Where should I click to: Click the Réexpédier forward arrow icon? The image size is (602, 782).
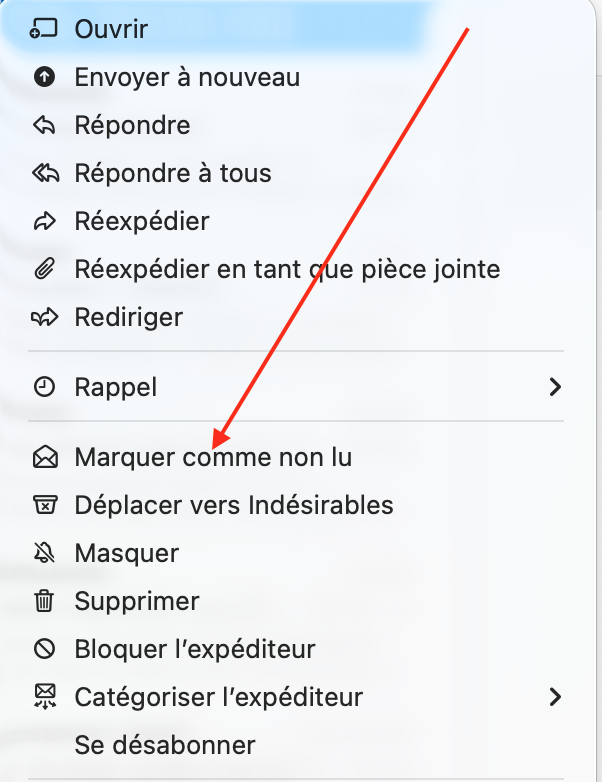tap(44, 221)
